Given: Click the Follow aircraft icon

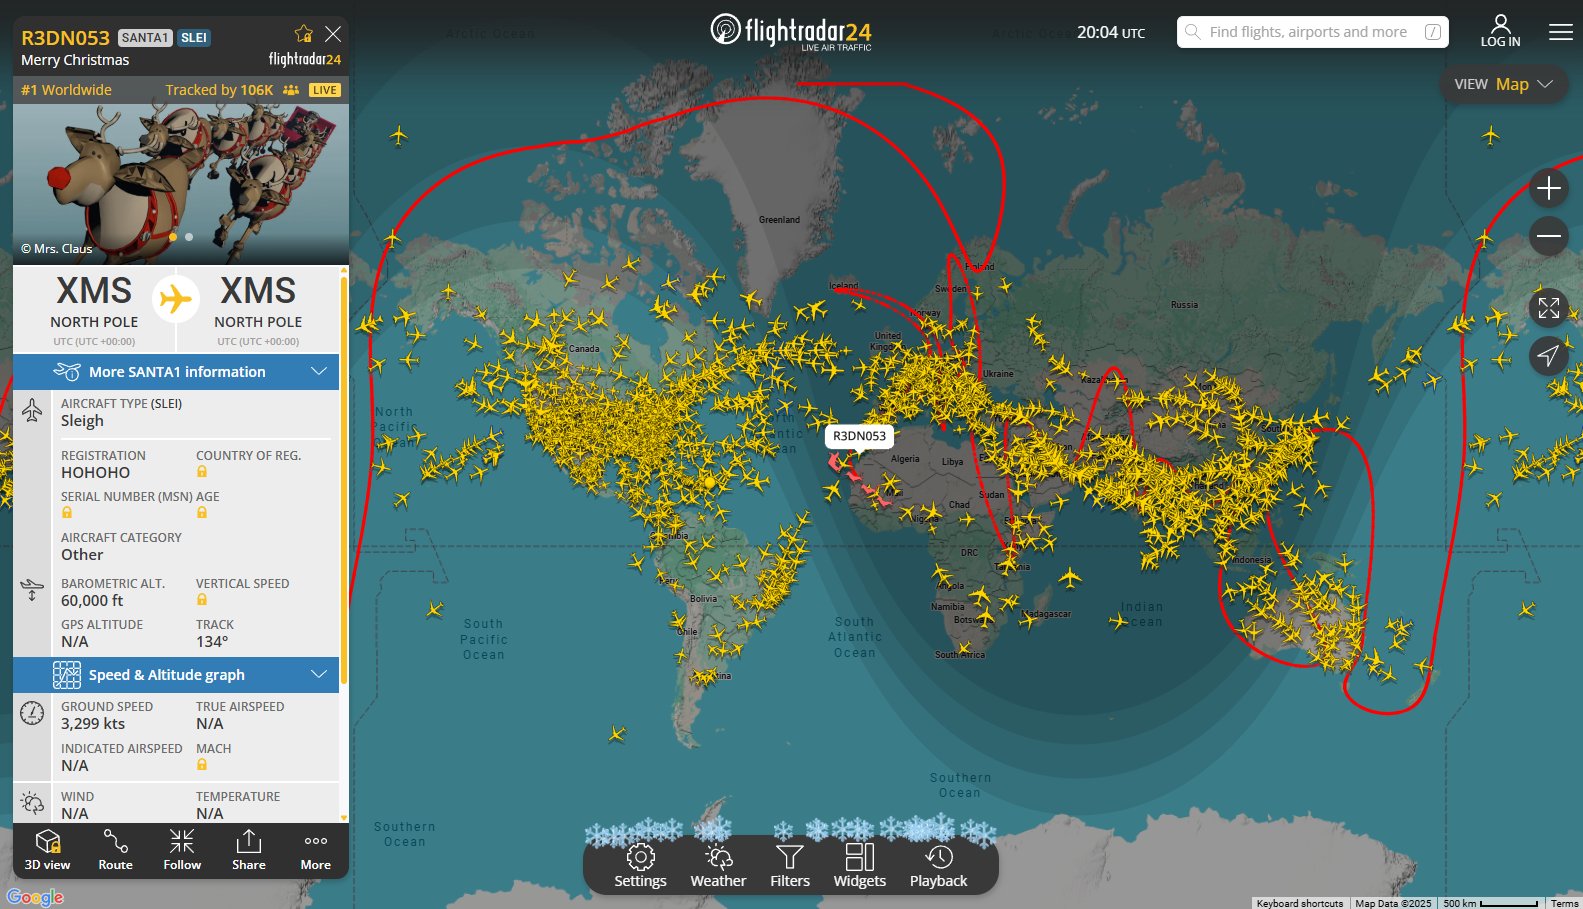Looking at the screenshot, I should (x=182, y=850).
